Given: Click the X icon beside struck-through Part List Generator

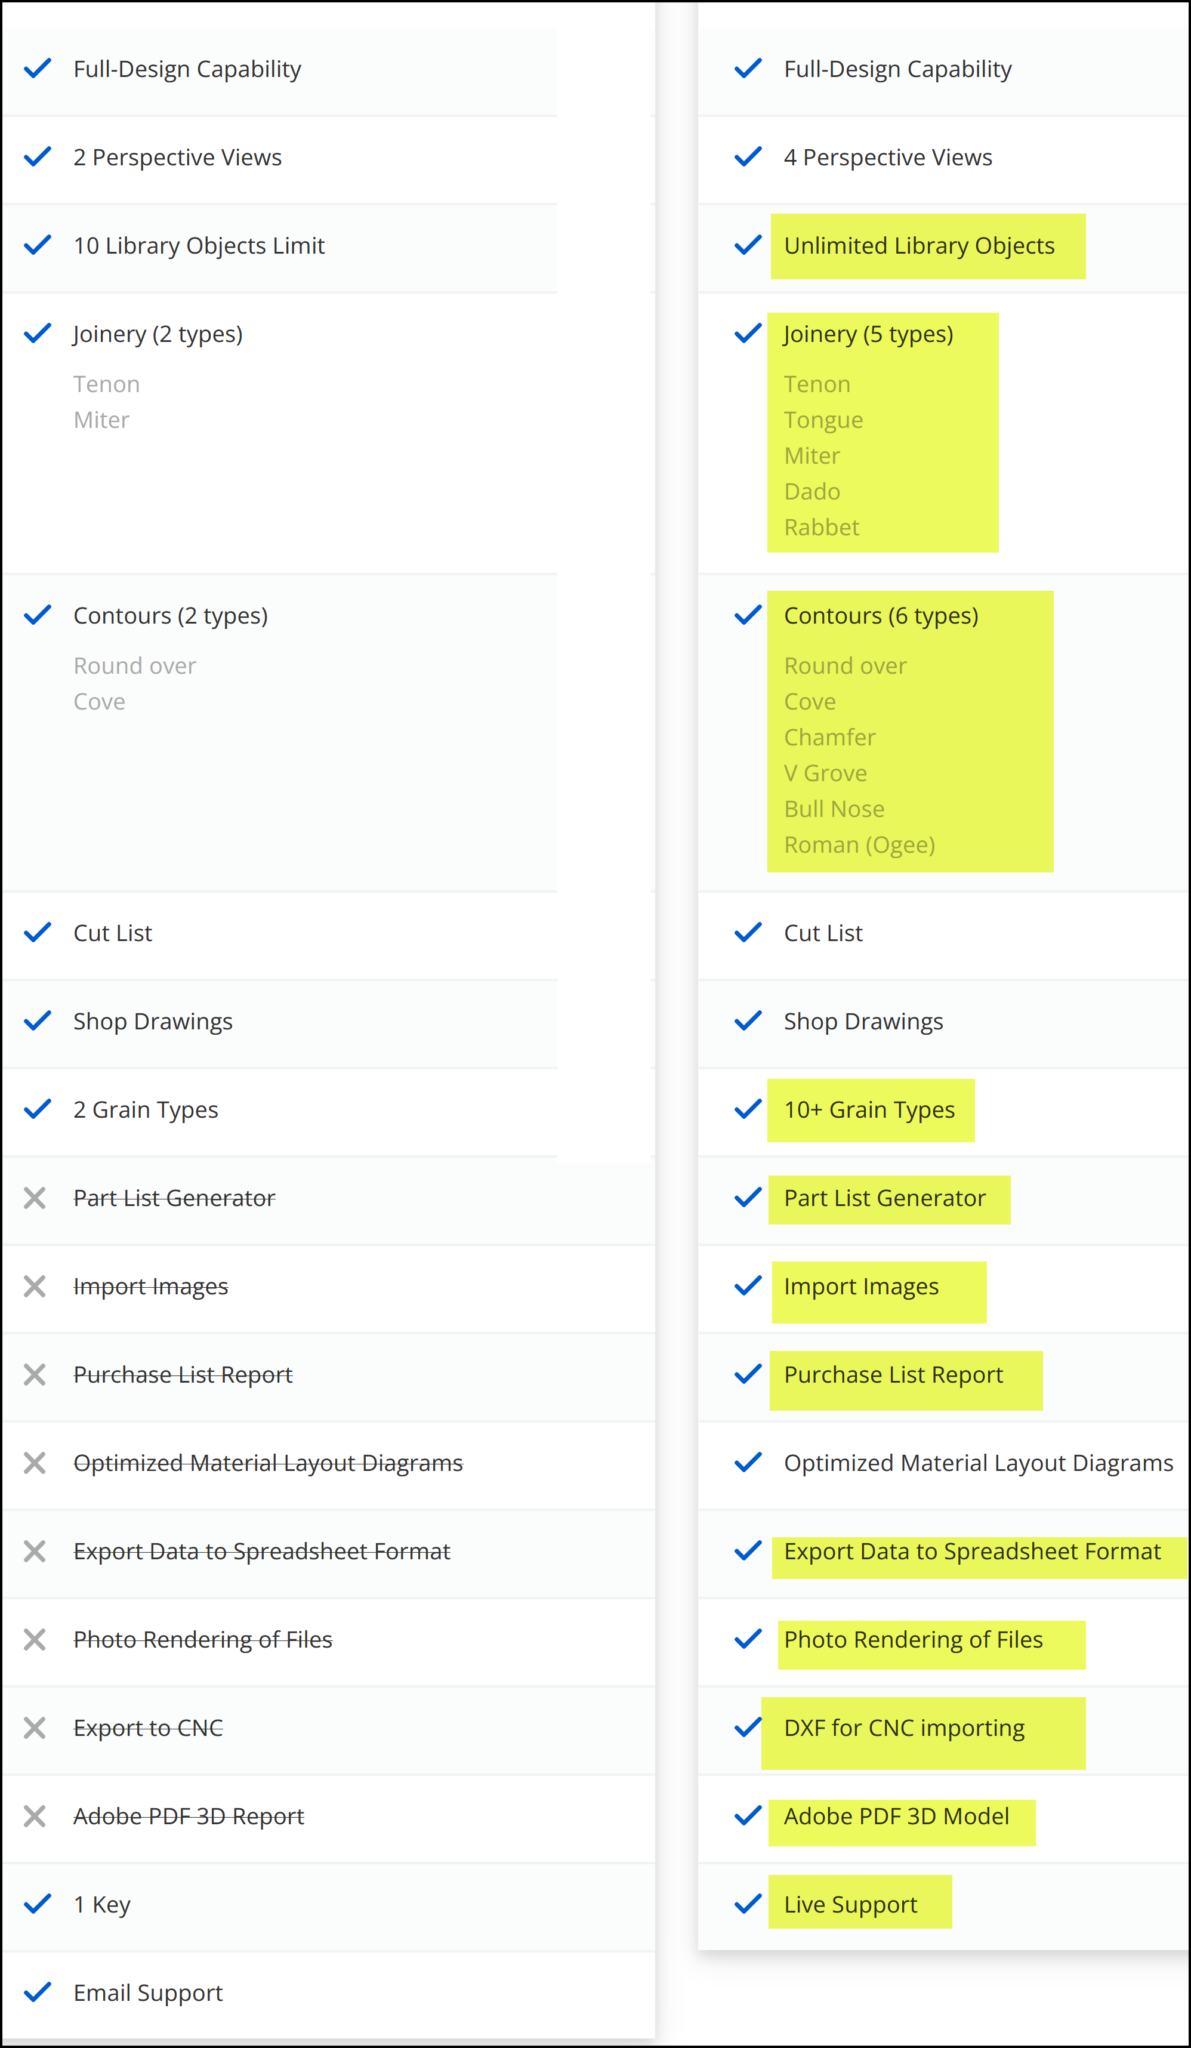Looking at the screenshot, I should [x=35, y=1198].
